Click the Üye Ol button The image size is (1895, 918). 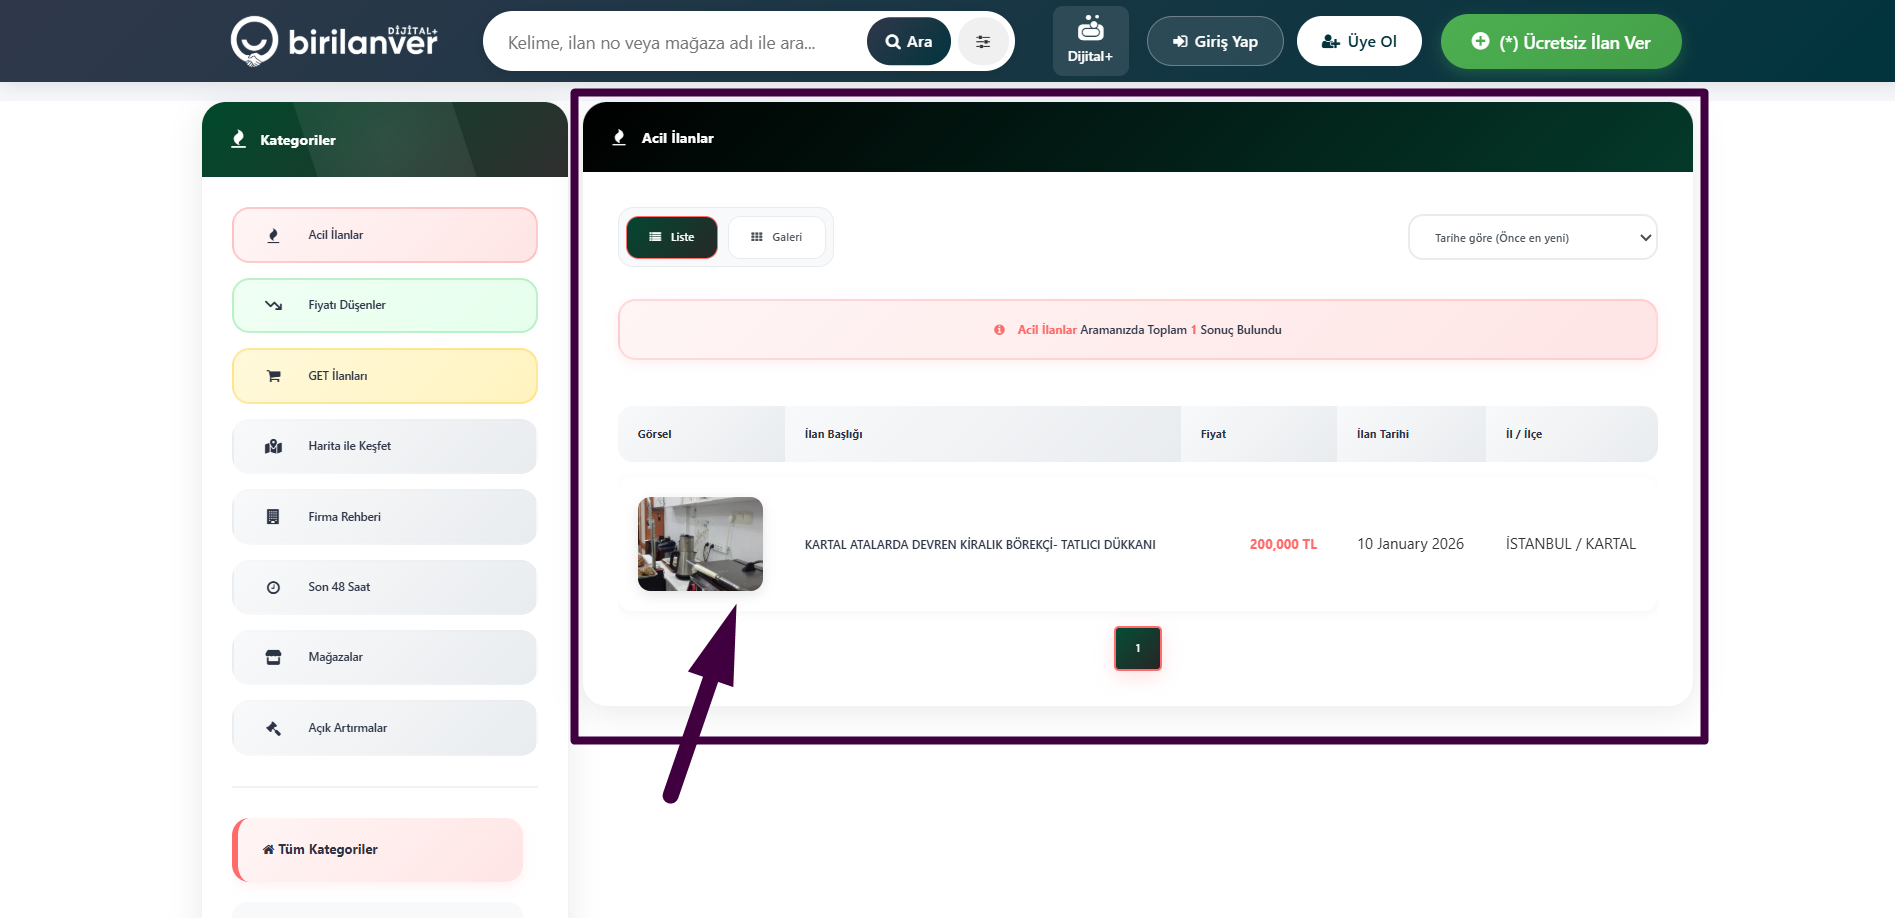tap(1359, 42)
